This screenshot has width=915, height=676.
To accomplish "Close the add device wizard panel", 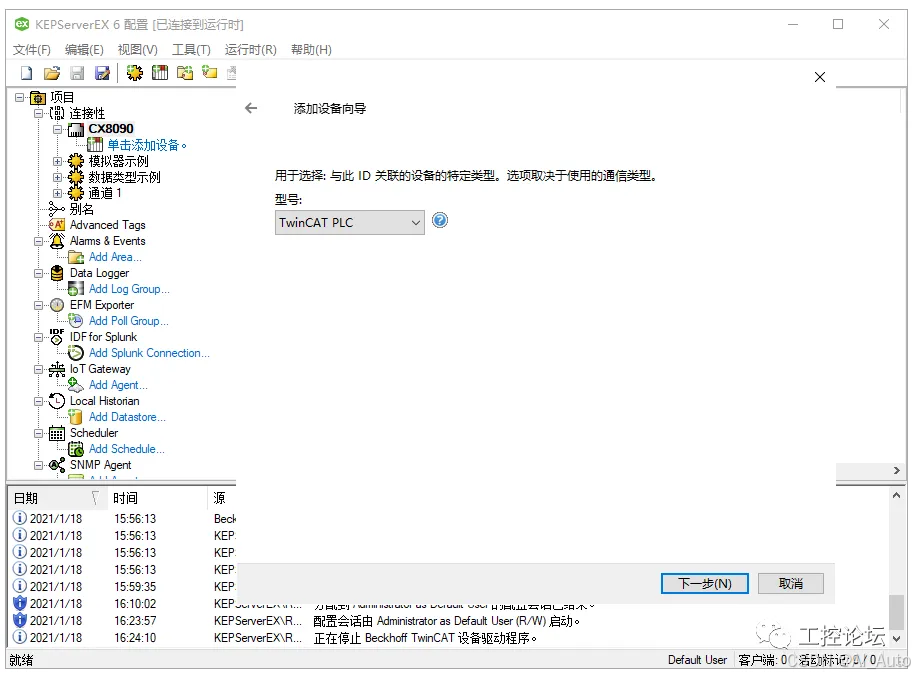I will [x=819, y=77].
